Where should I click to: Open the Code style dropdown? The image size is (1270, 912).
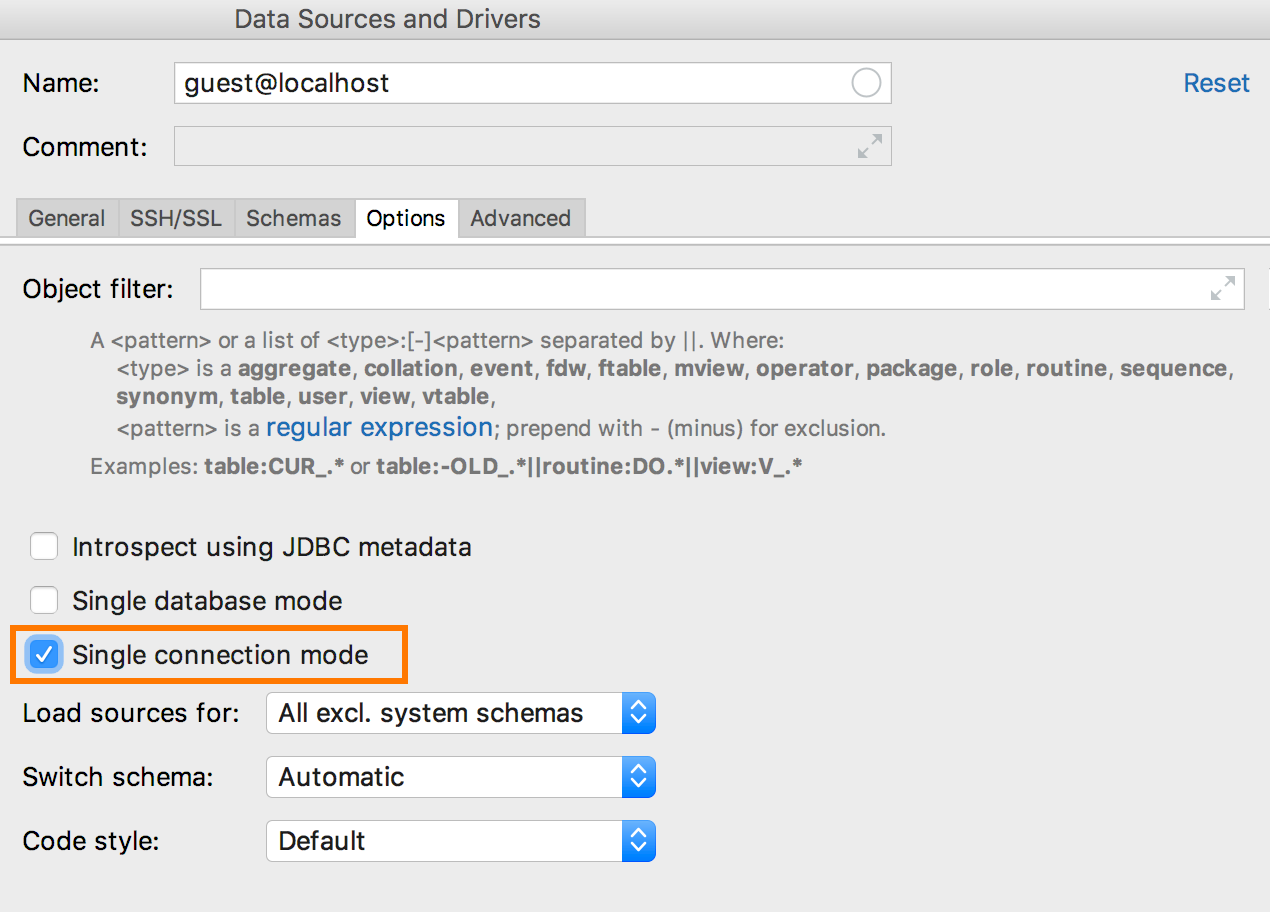click(x=460, y=842)
